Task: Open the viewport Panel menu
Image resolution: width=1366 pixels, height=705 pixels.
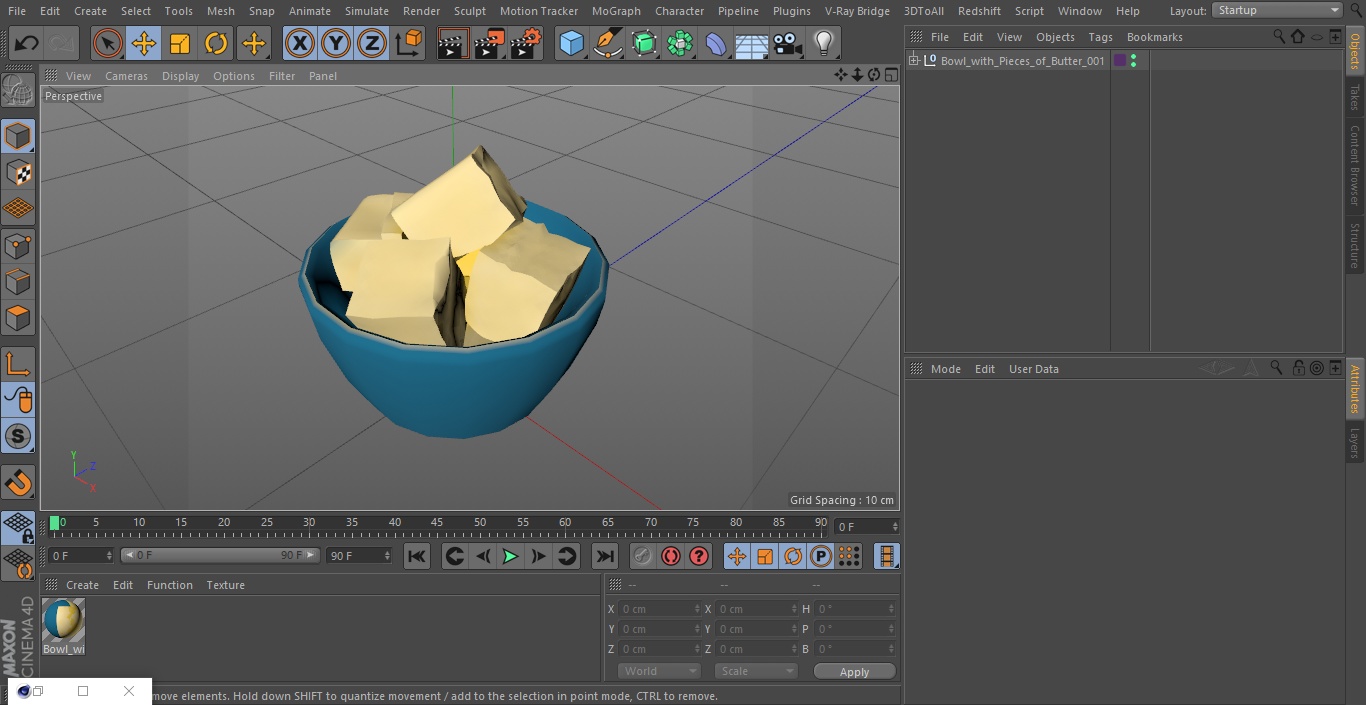Action: click(x=323, y=76)
